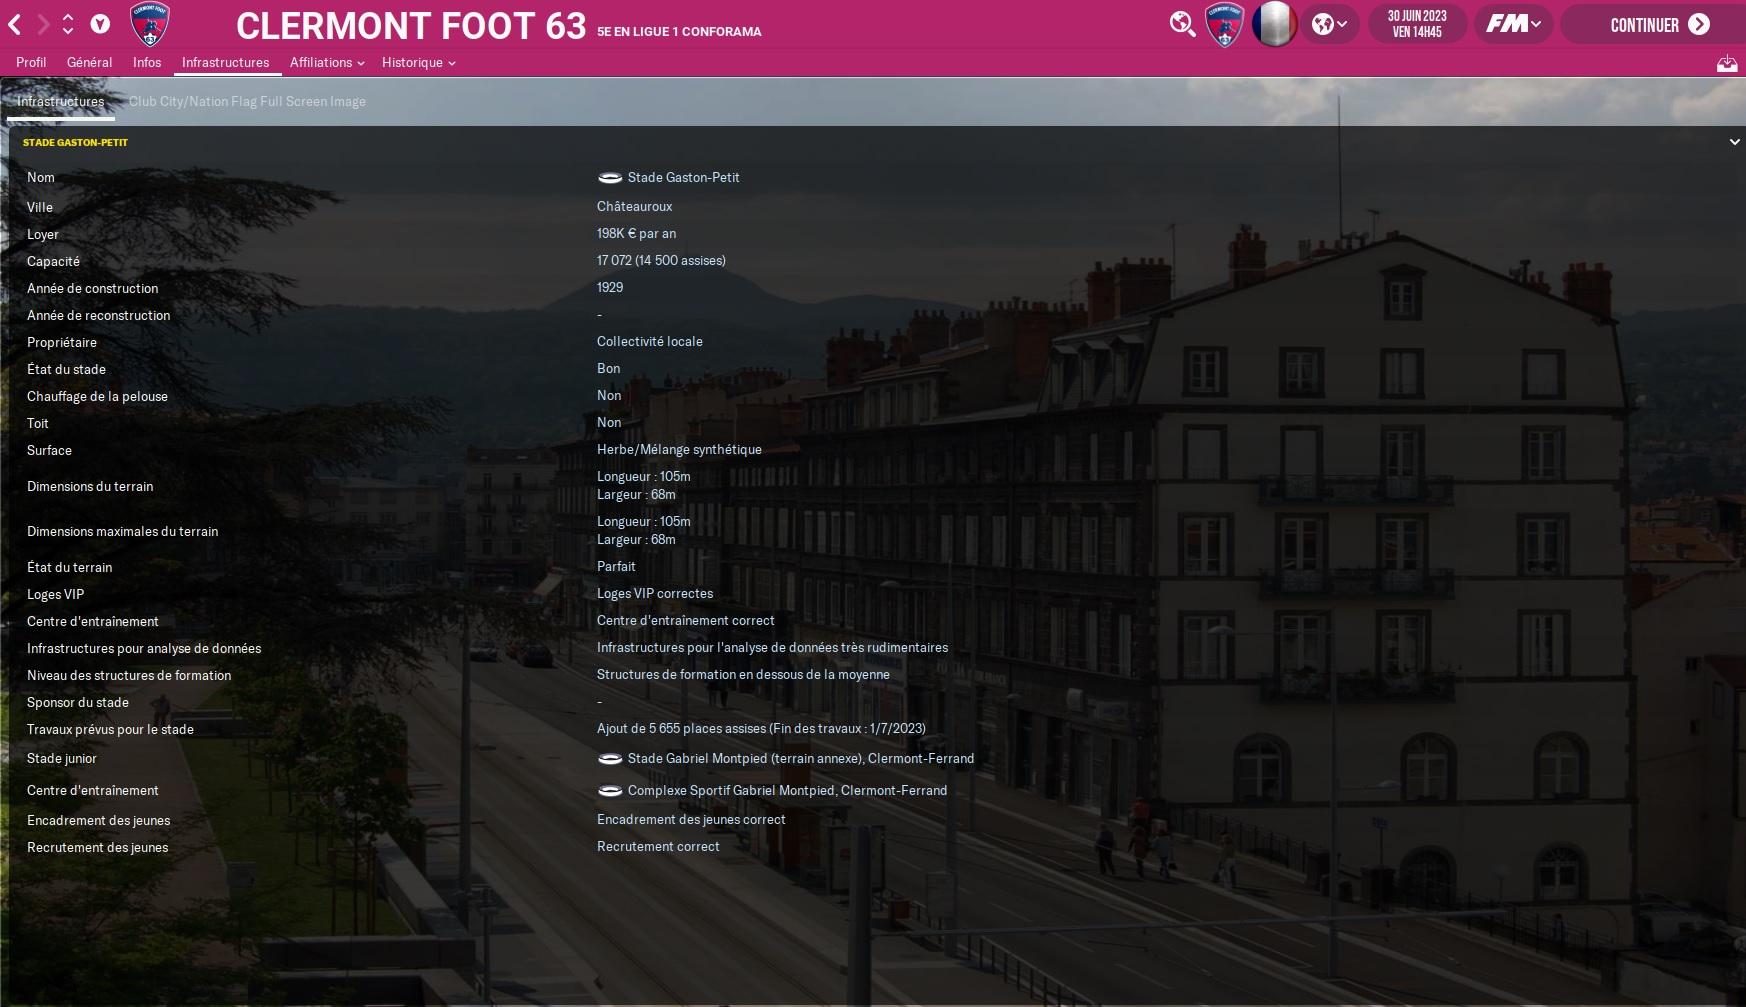
Task: Click owner value Collectivité locale
Action: [650, 341]
